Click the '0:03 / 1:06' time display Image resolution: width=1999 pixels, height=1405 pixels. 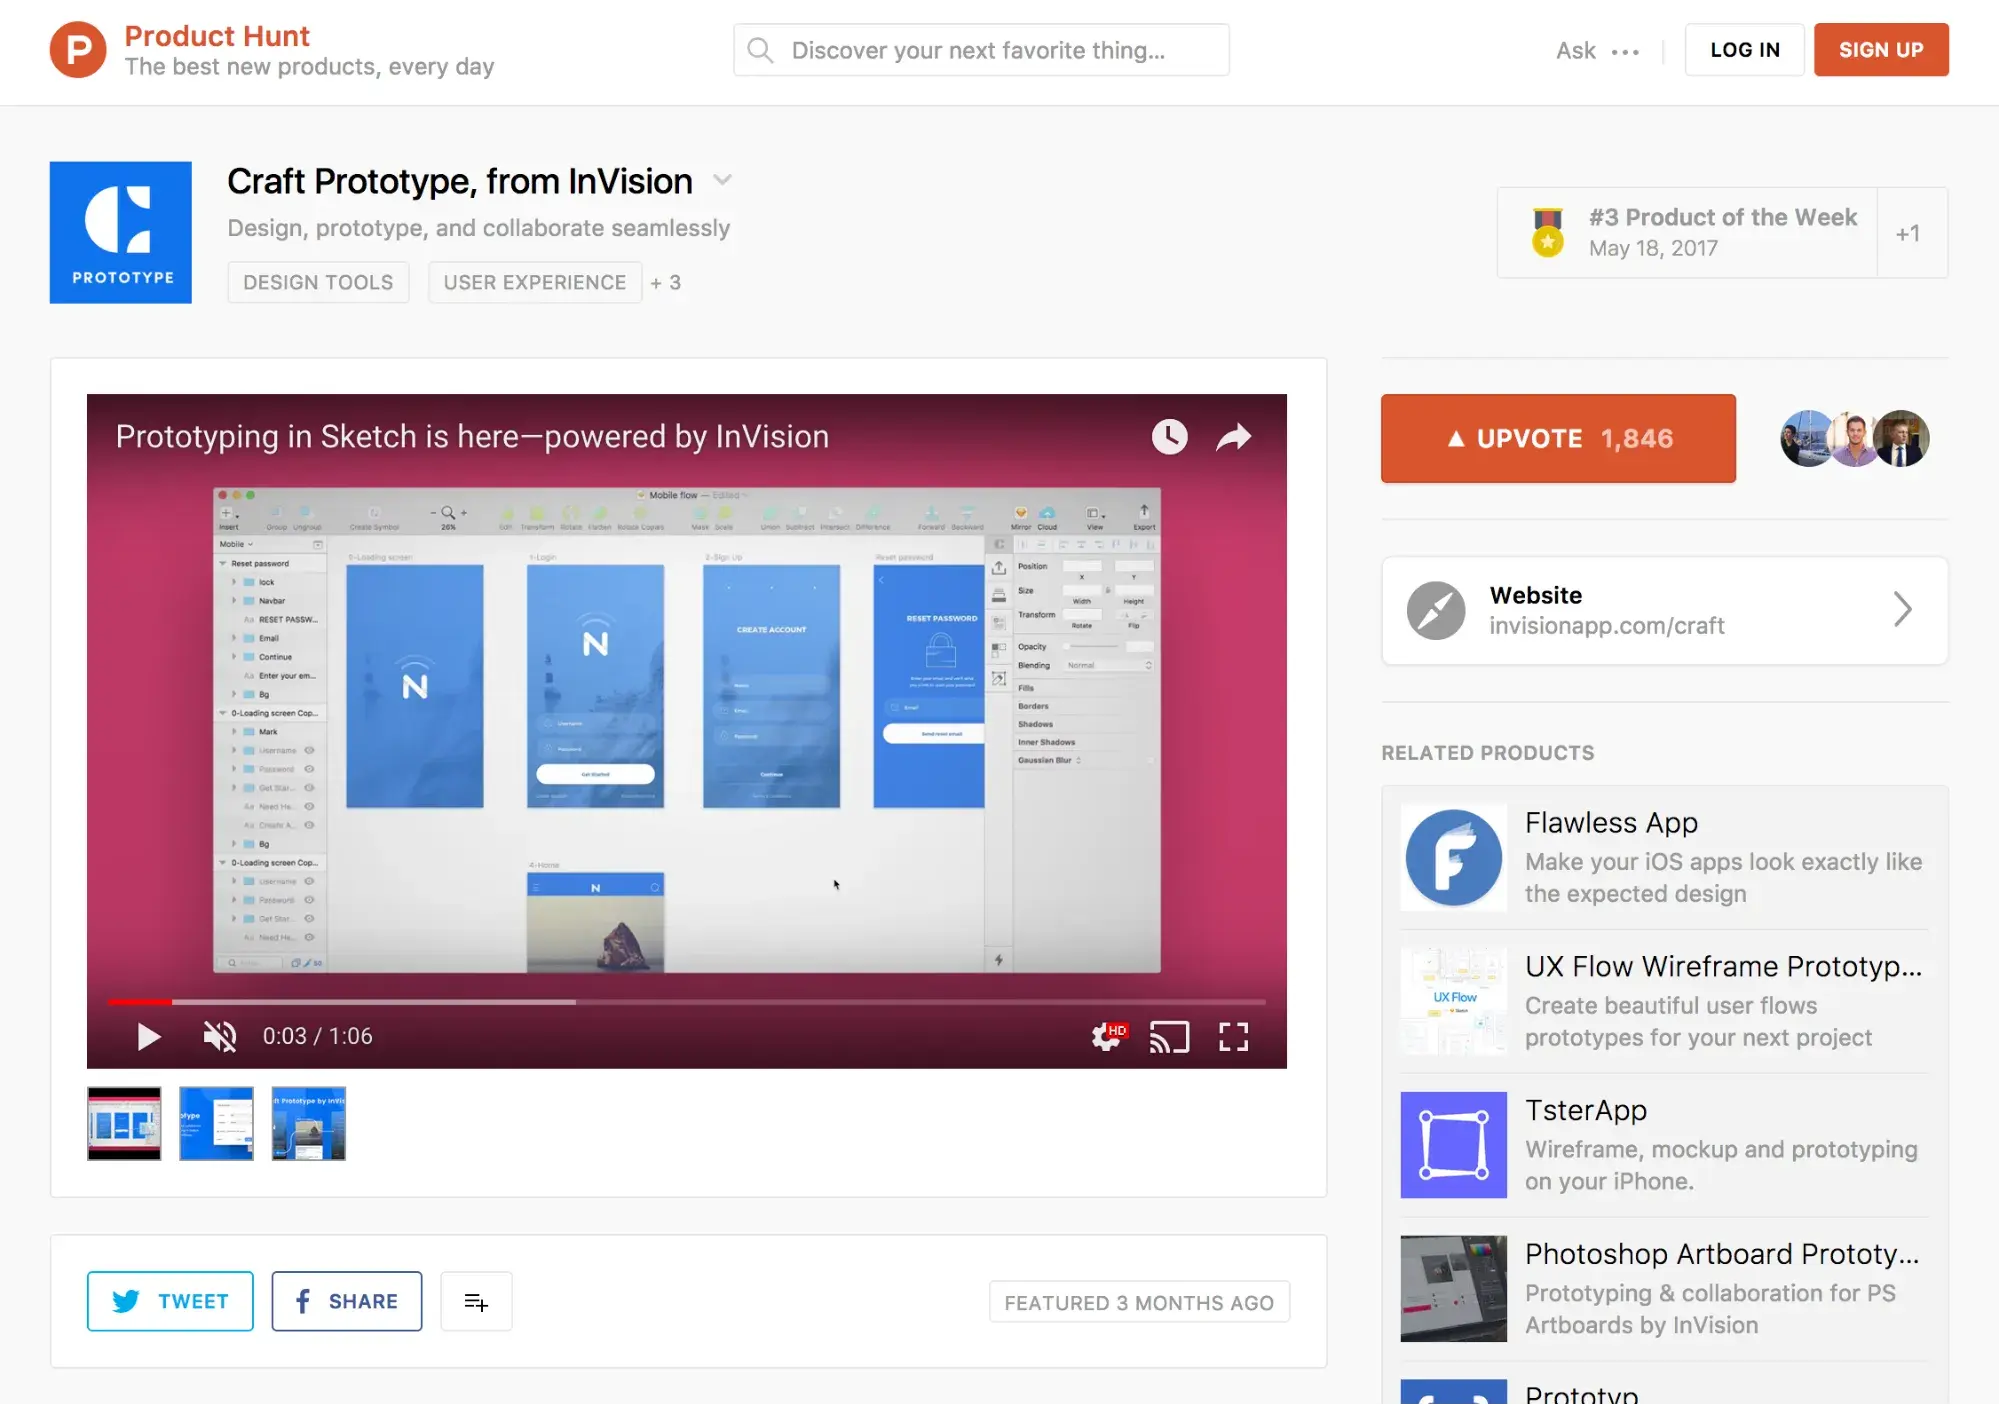pyautogui.click(x=318, y=1037)
